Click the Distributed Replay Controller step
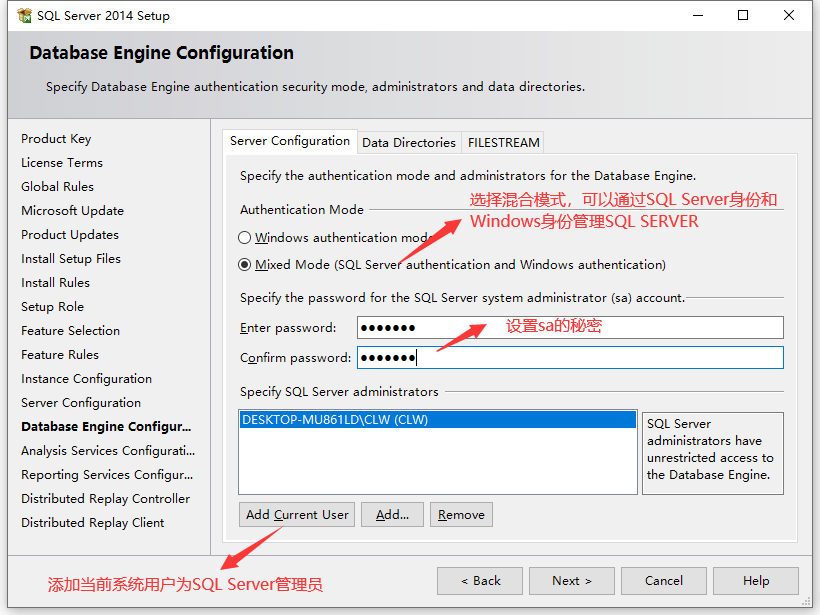This screenshot has width=820, height=615. tap(106, 499)
